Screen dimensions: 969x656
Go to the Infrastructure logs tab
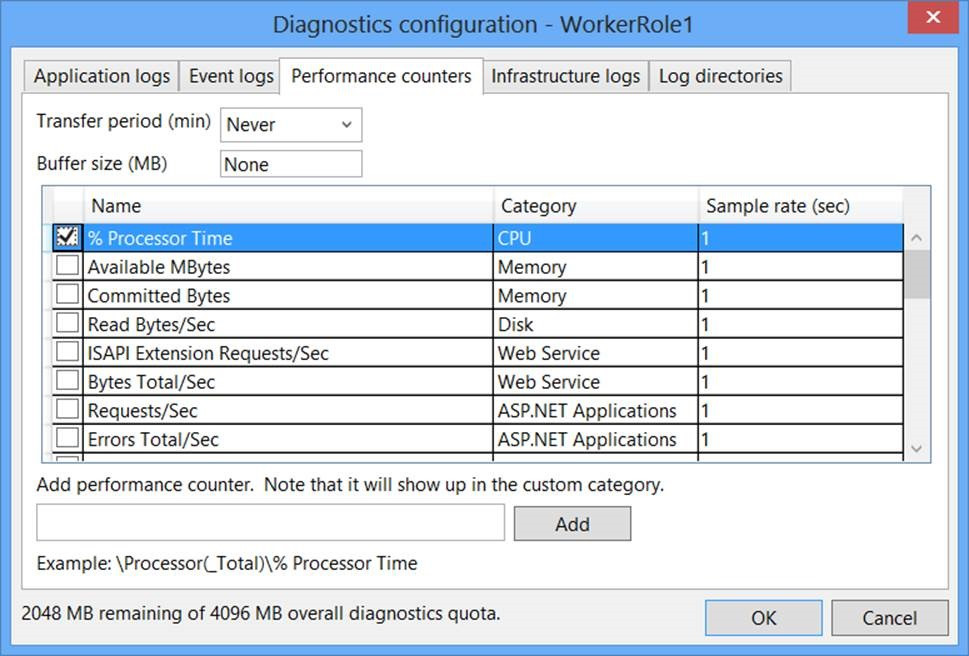coord(565,76)
